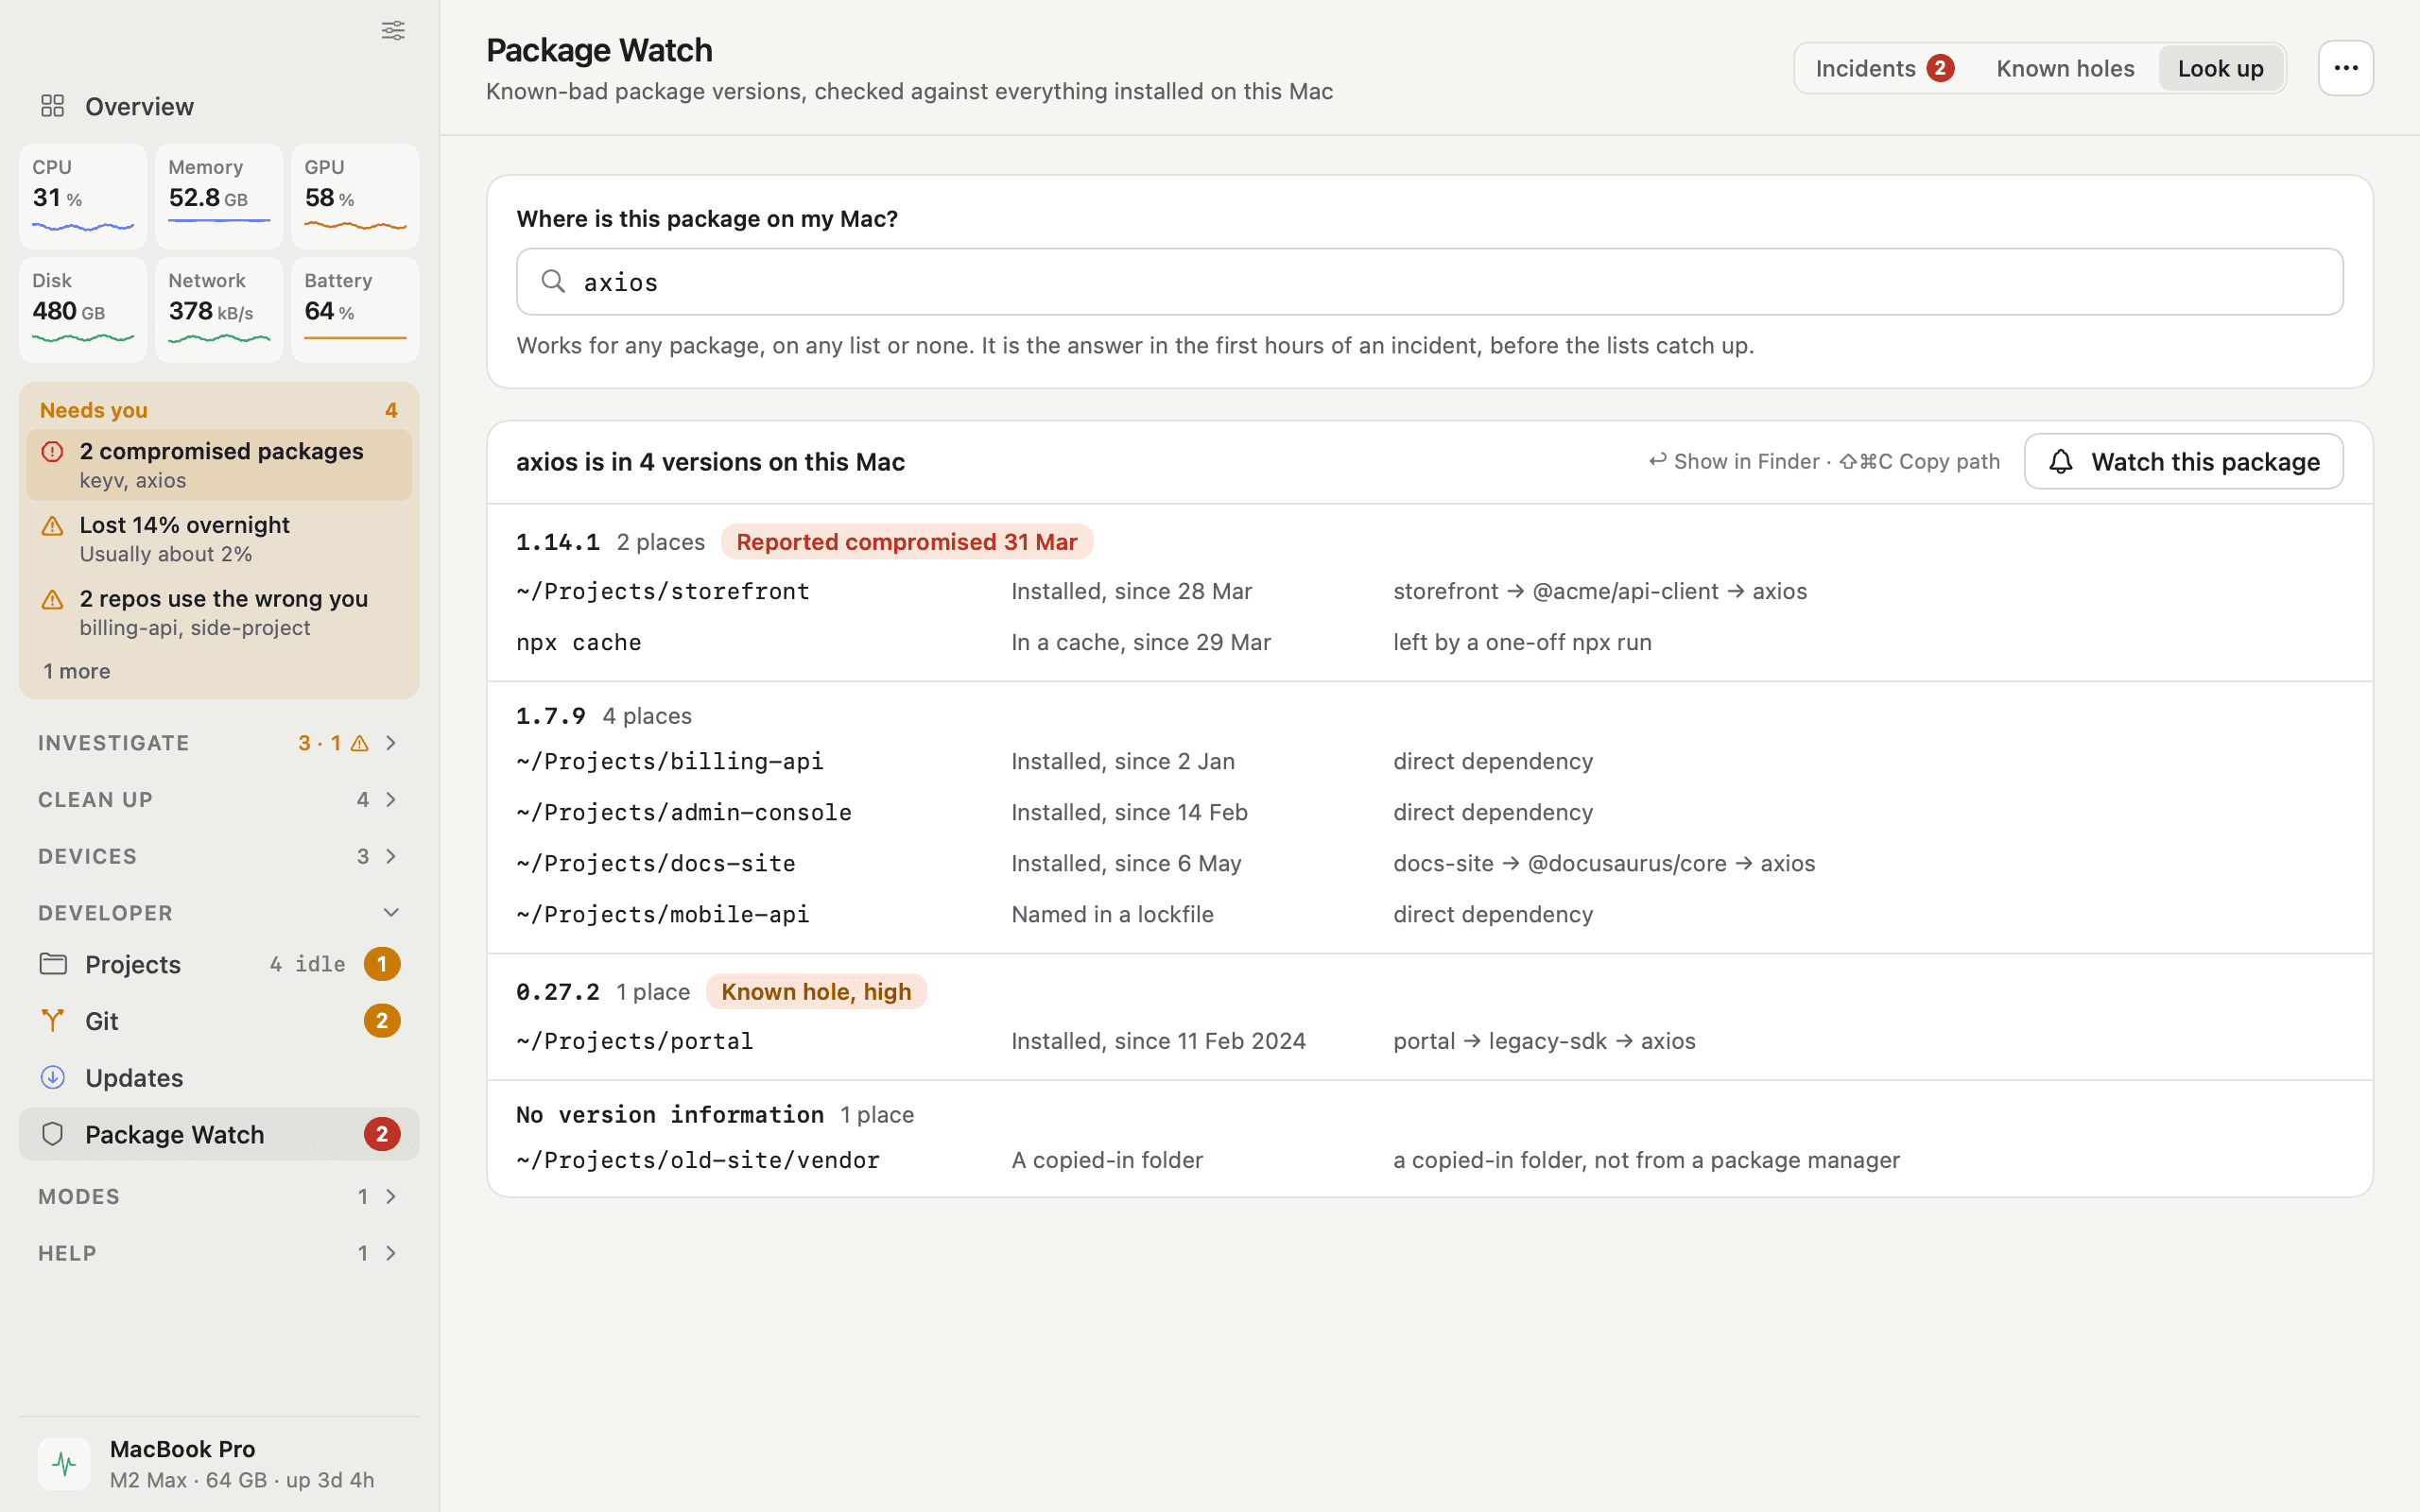The height and width of the screenshot is (1512, 2420).
Task: Click the Projects folder icon
Action: (53, 964)
